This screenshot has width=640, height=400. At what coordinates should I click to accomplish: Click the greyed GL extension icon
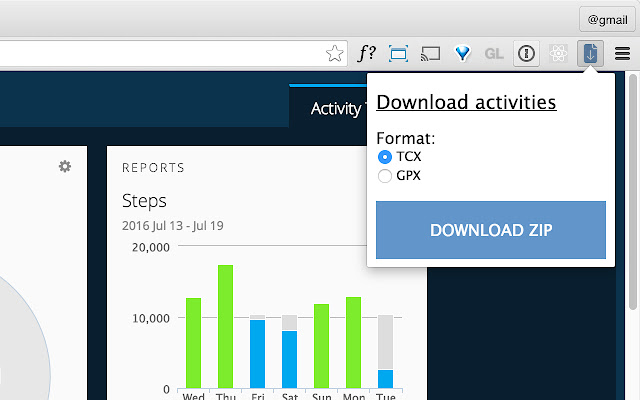click(x=494, y=54)
